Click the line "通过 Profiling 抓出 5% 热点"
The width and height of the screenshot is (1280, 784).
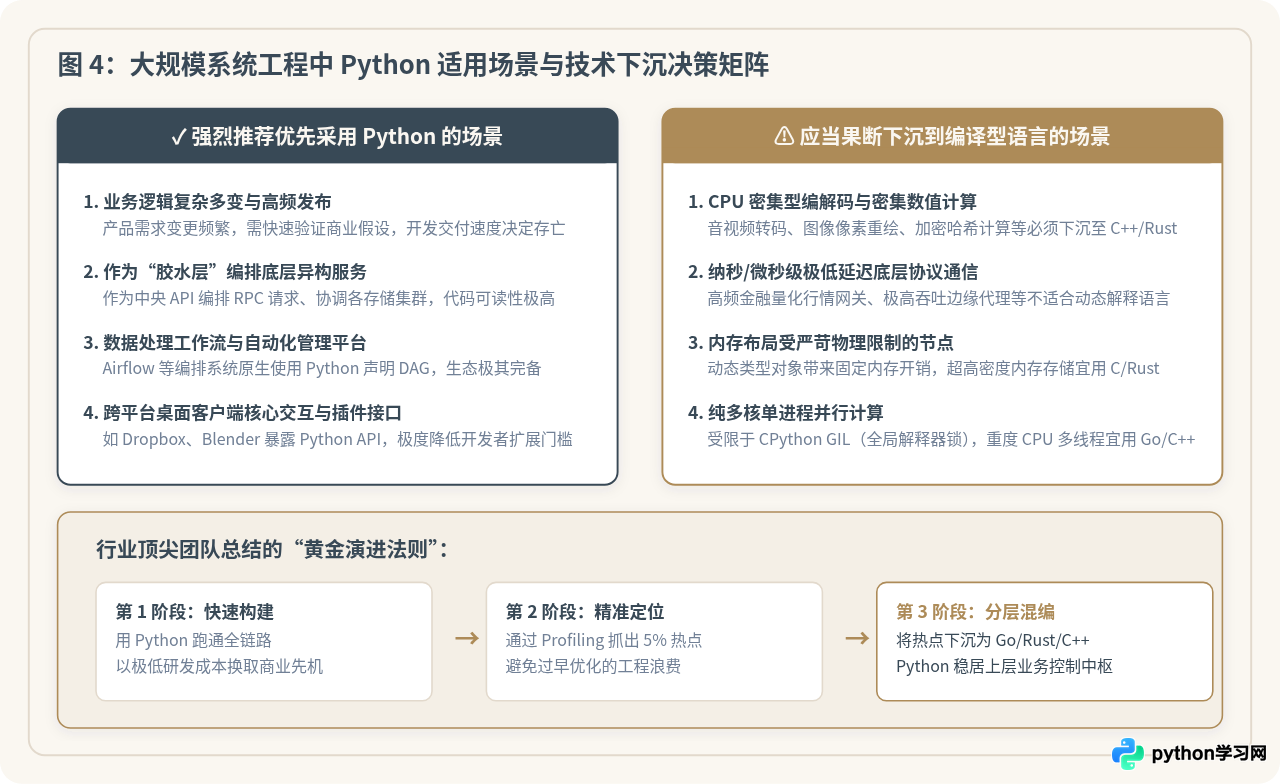604,640
